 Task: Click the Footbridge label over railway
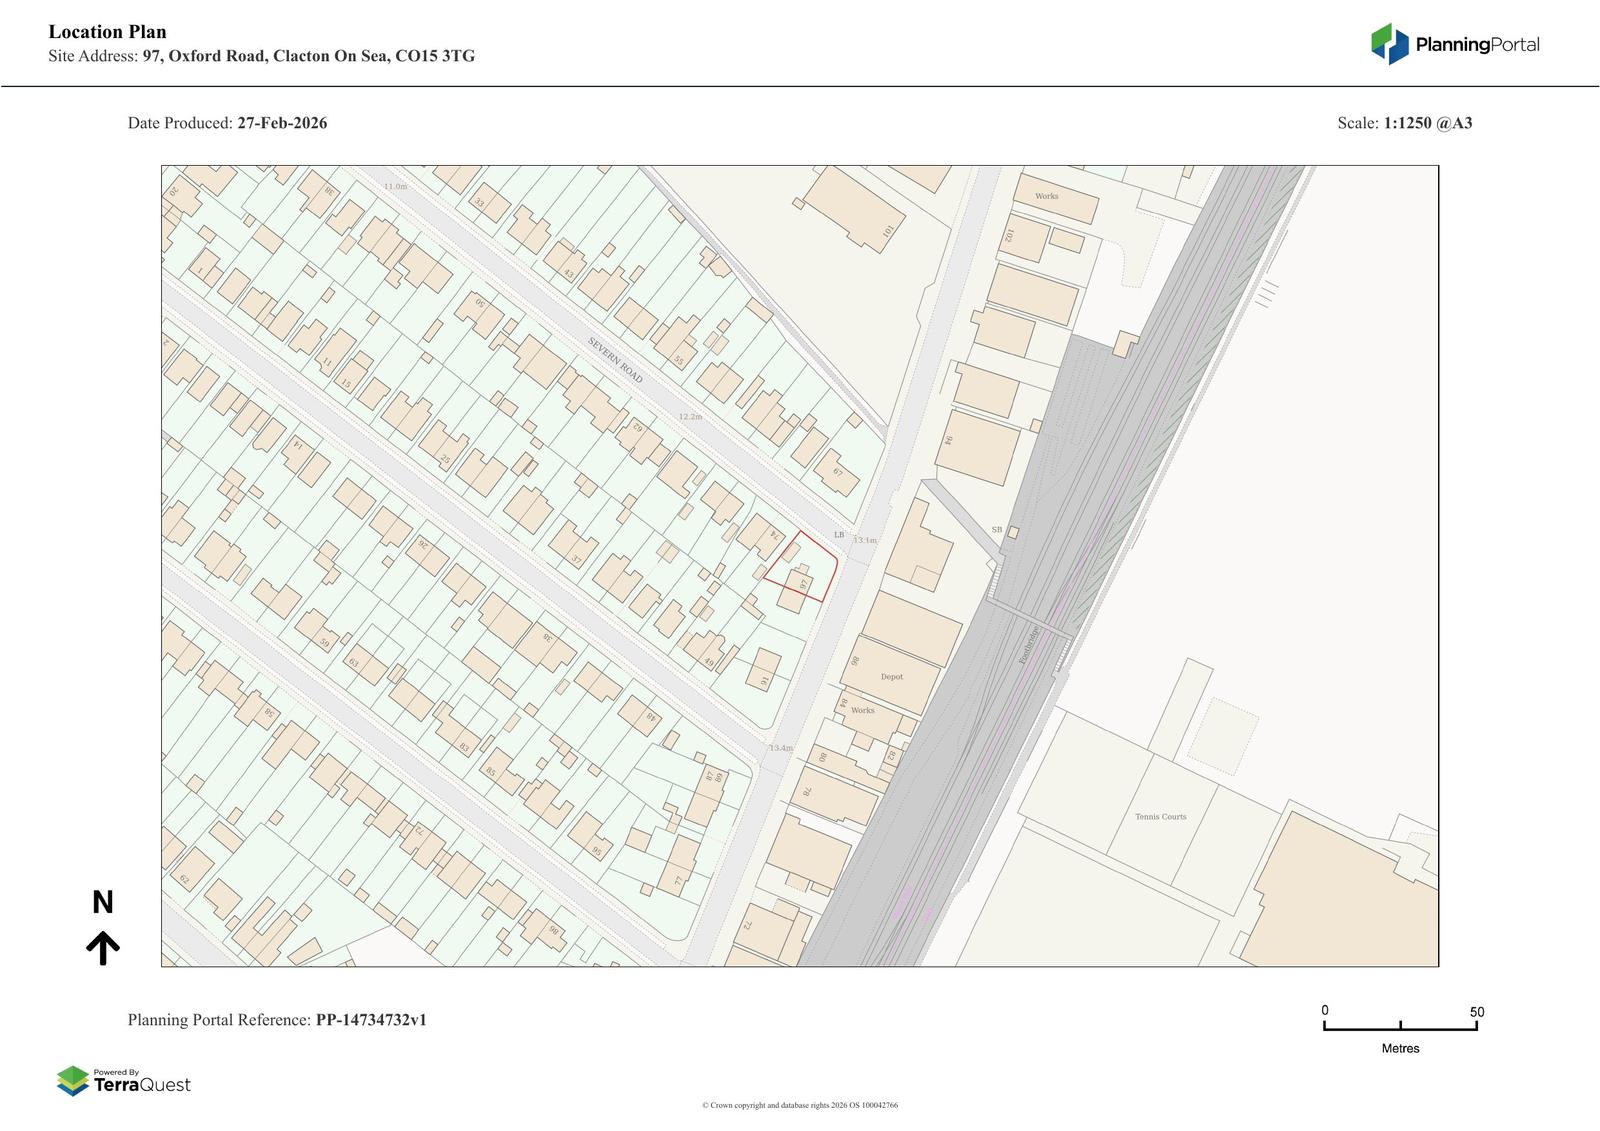(1029, 645)
